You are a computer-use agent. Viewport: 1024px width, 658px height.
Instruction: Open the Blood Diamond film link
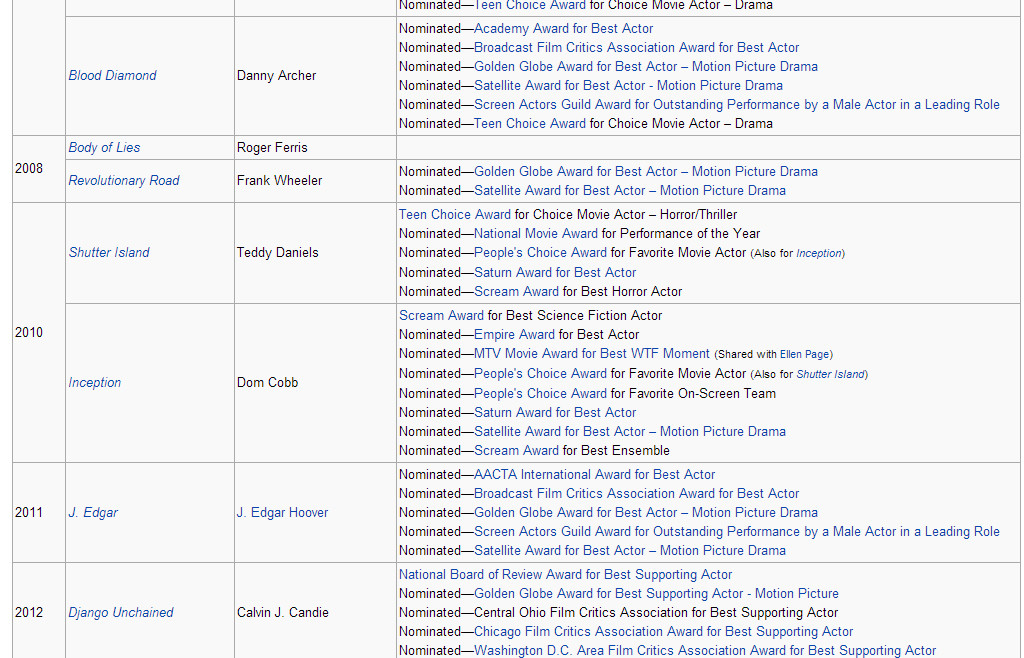112,76
